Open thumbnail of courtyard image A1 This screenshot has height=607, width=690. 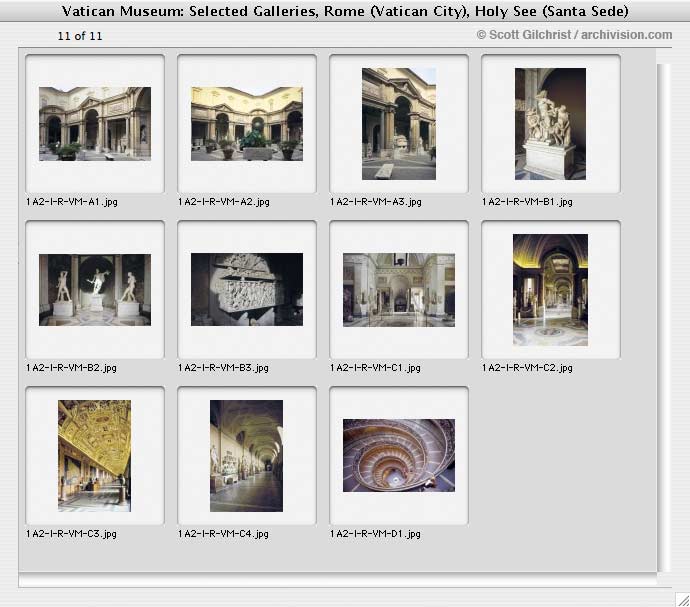point(95,124)
